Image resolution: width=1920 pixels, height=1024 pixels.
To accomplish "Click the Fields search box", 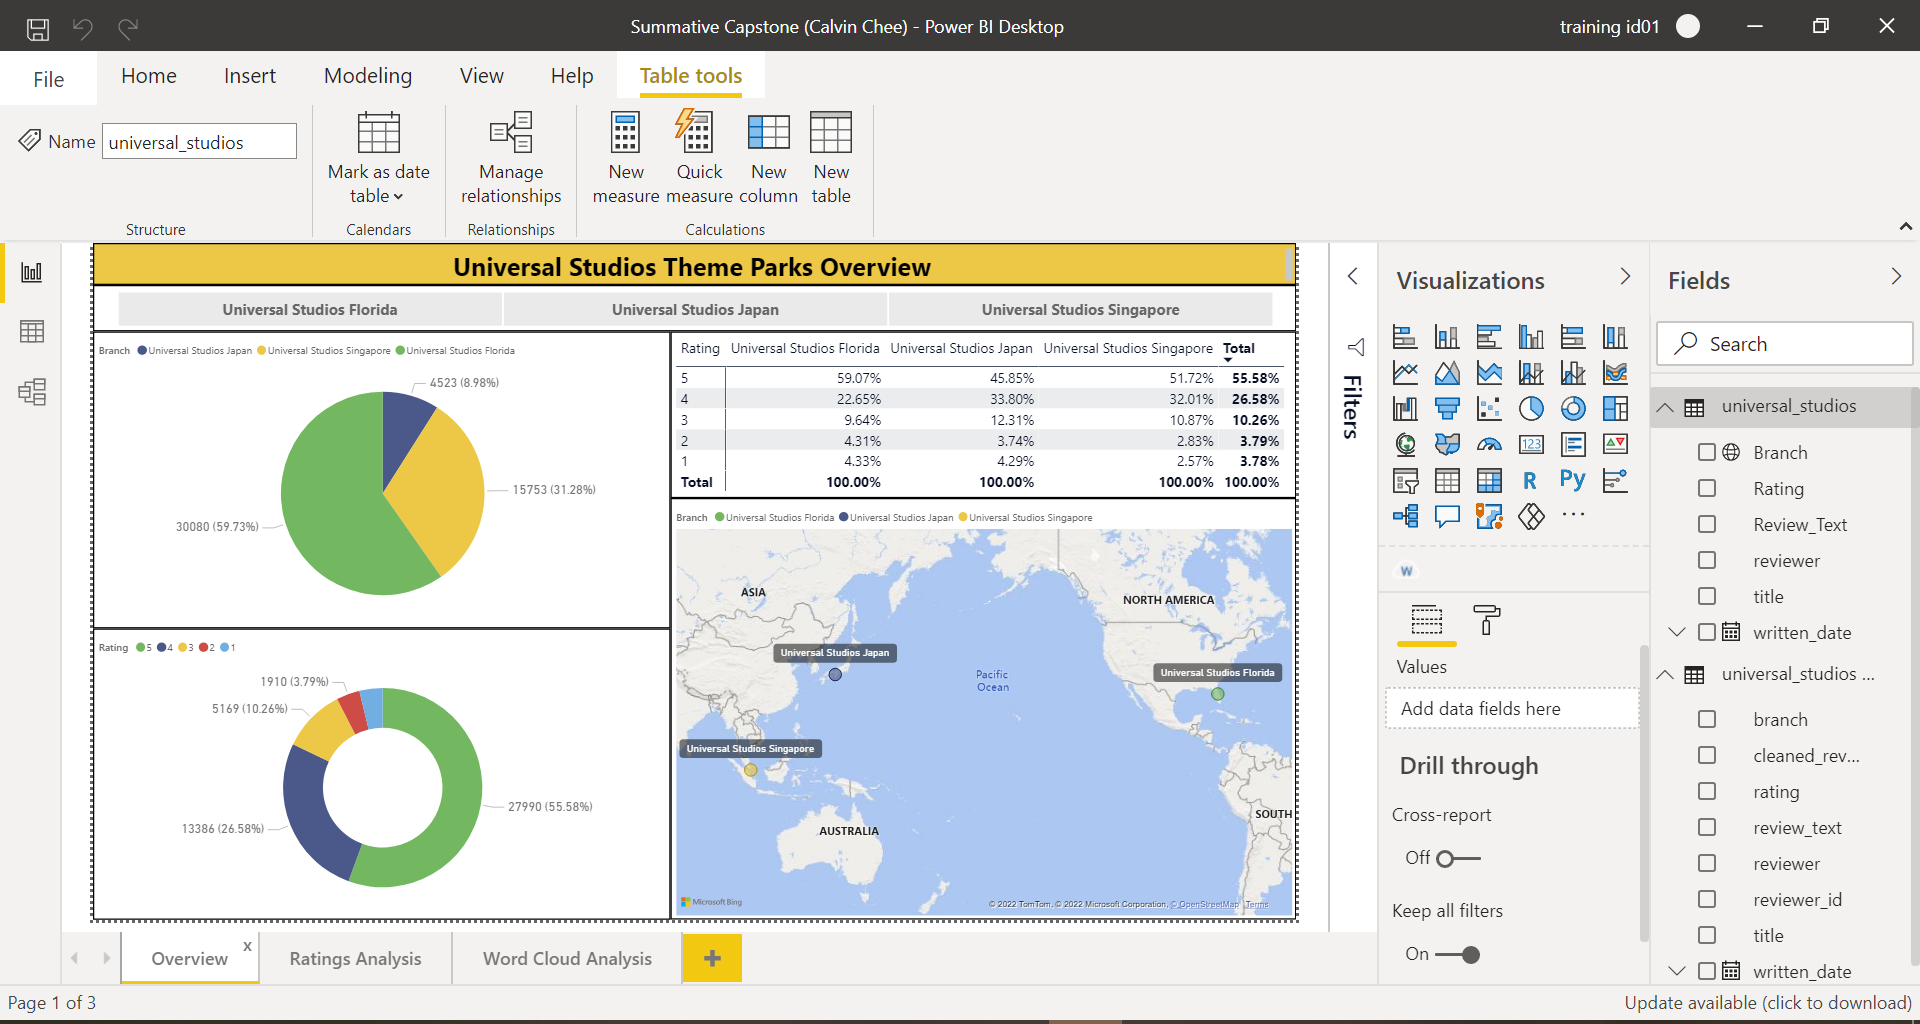I will [1785, 344].
